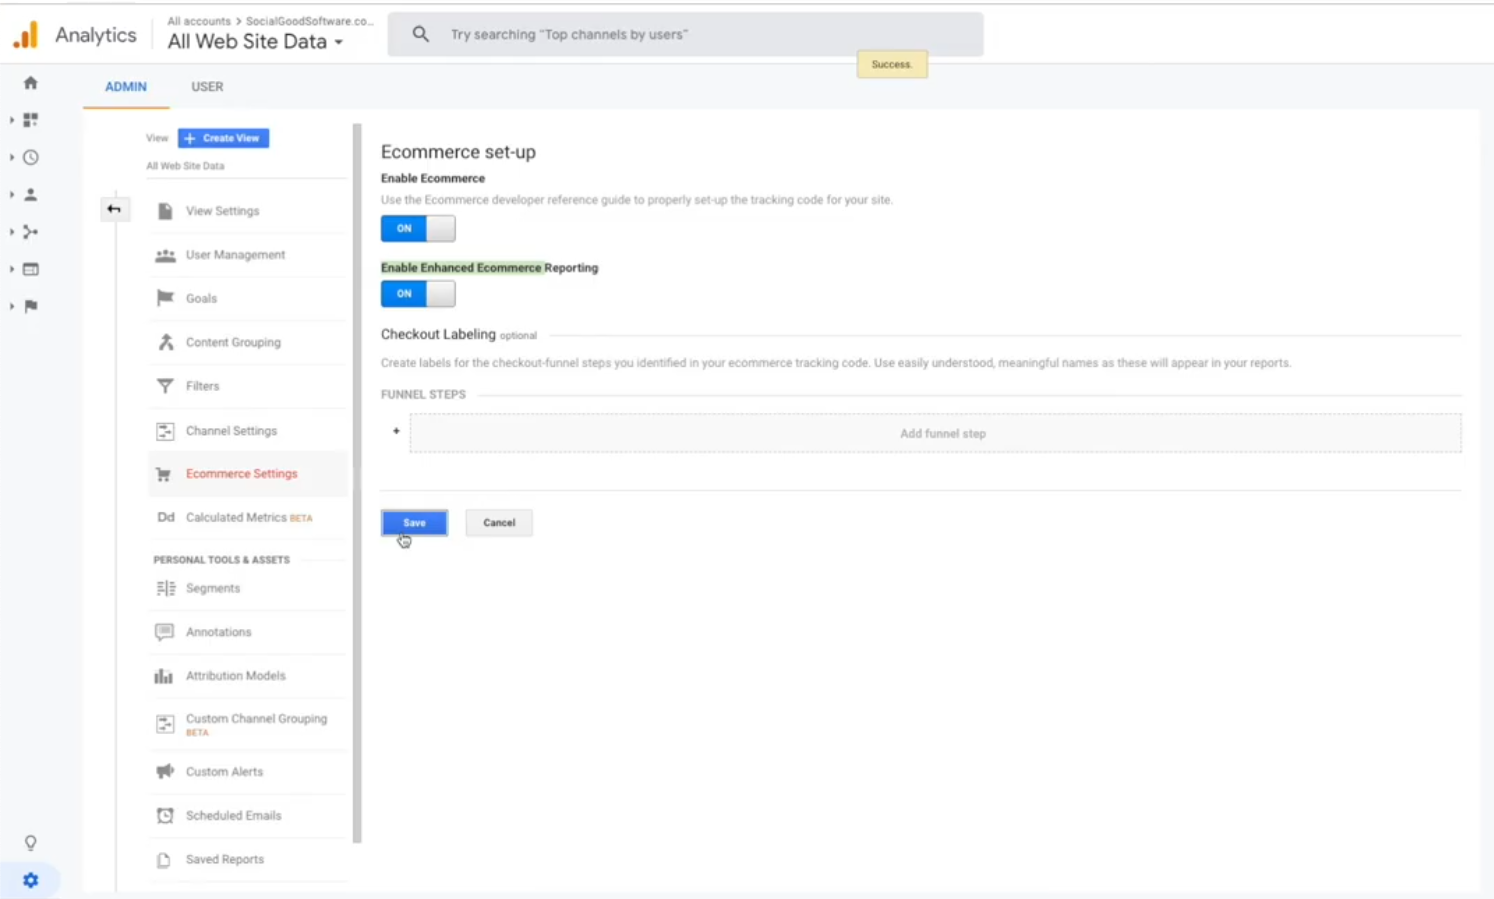The image size is (1494, 899).
Task: Select the Home icon in left navigation
Action: point(30,83)
